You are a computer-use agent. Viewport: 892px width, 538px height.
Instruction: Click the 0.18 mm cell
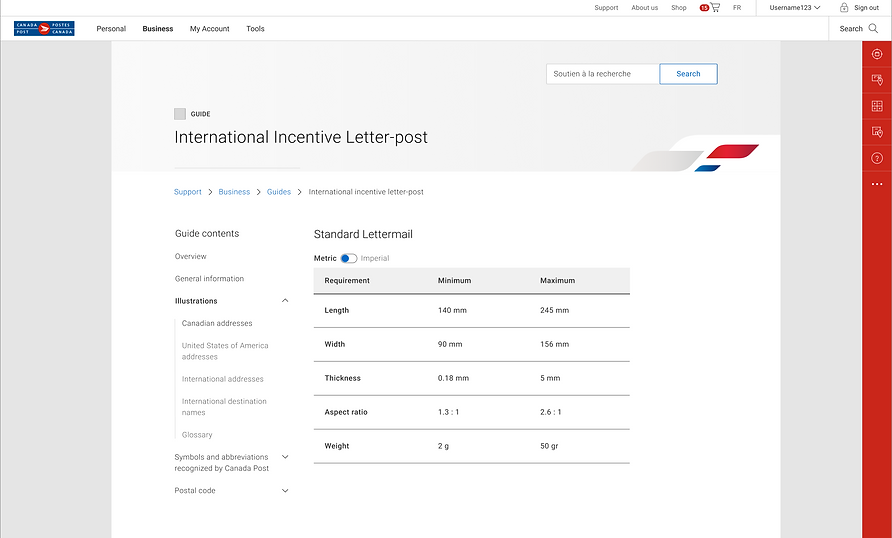[x=453, y=378]
